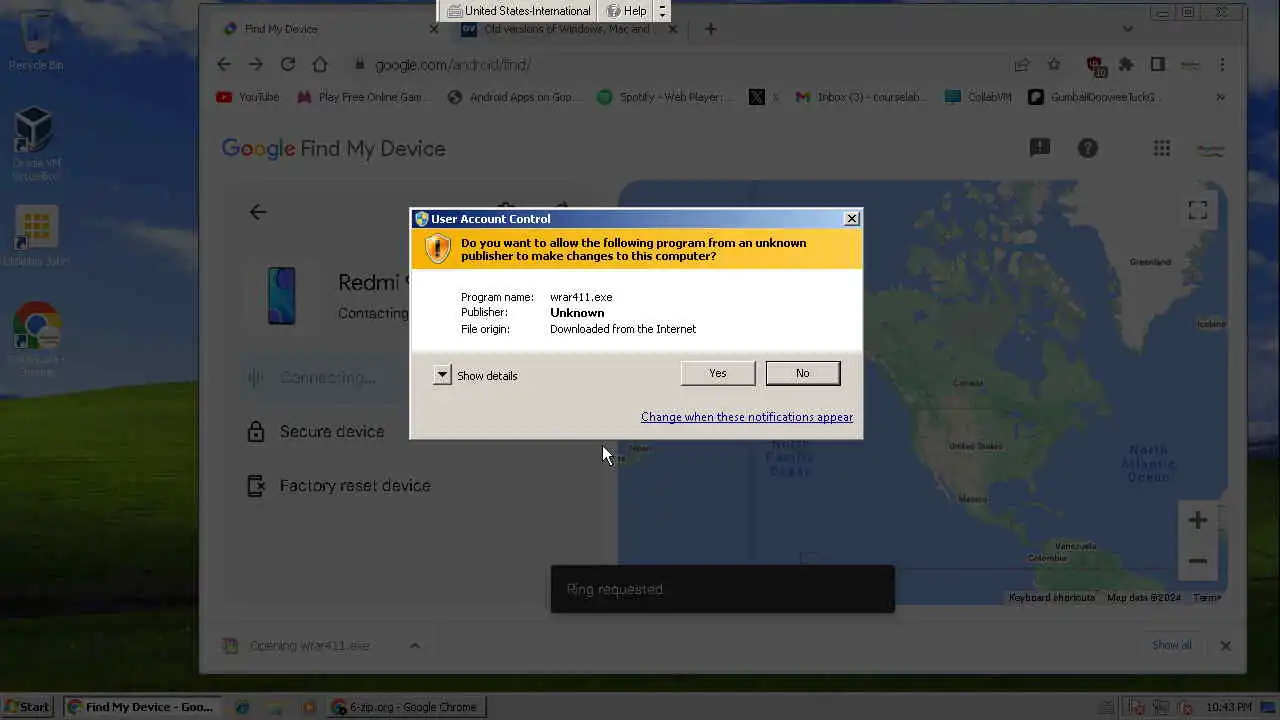
Task: Bookmark this page with star icon
Action: [1054, 64]
